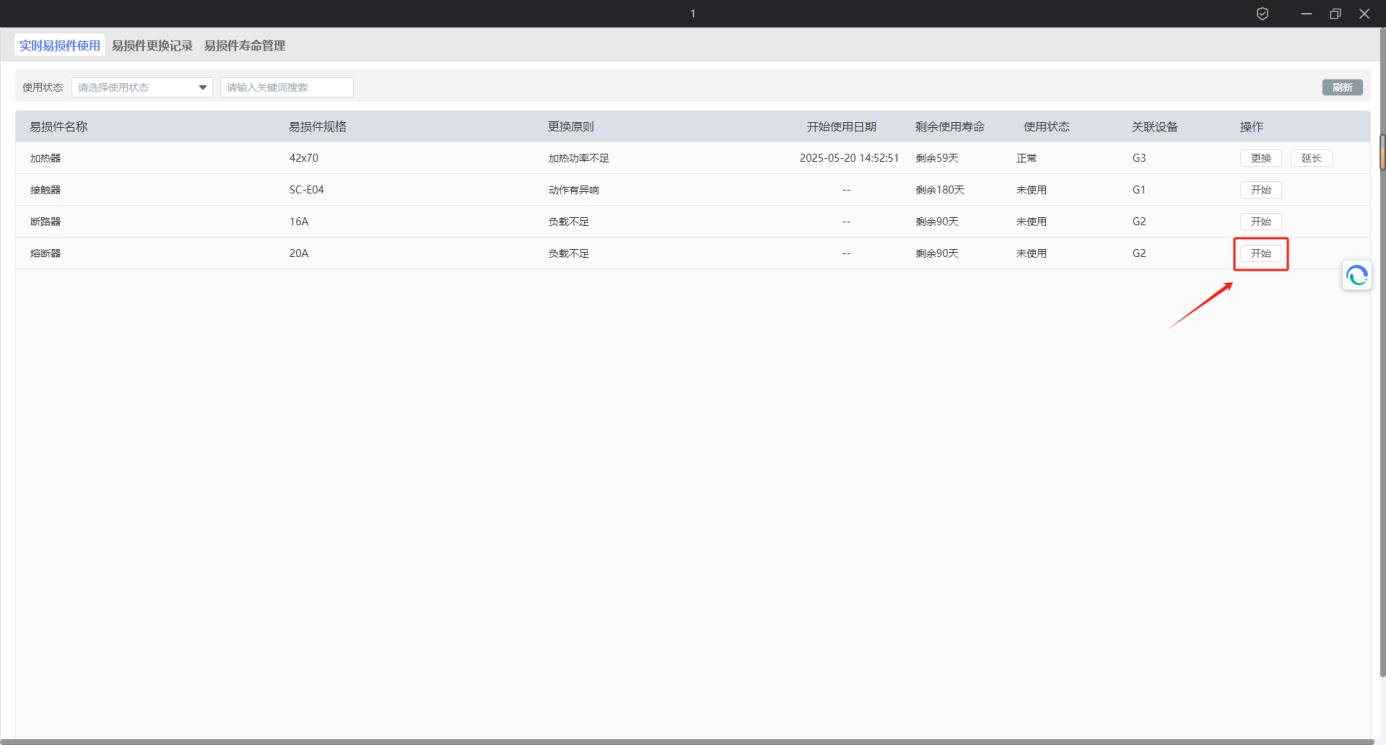Click 更换 button for 加热器
The height and width of the screenshot is (745, 1386).
pos(1261,158)
